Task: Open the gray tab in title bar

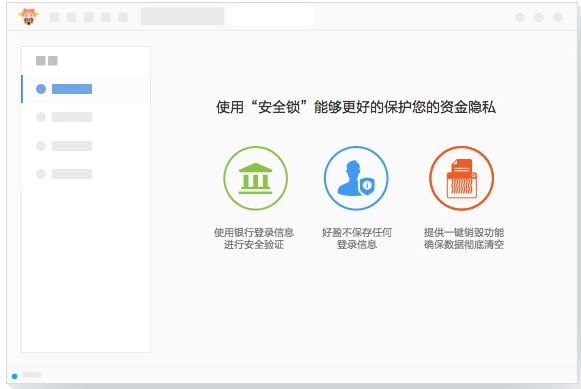Action: pyautogui.click(x=182, y=17)
